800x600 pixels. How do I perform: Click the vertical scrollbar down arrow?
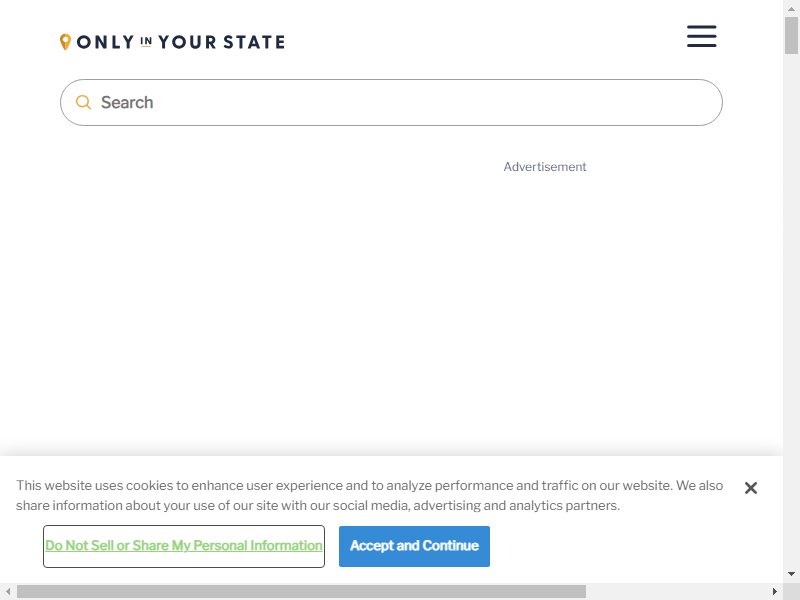point(791,574)
